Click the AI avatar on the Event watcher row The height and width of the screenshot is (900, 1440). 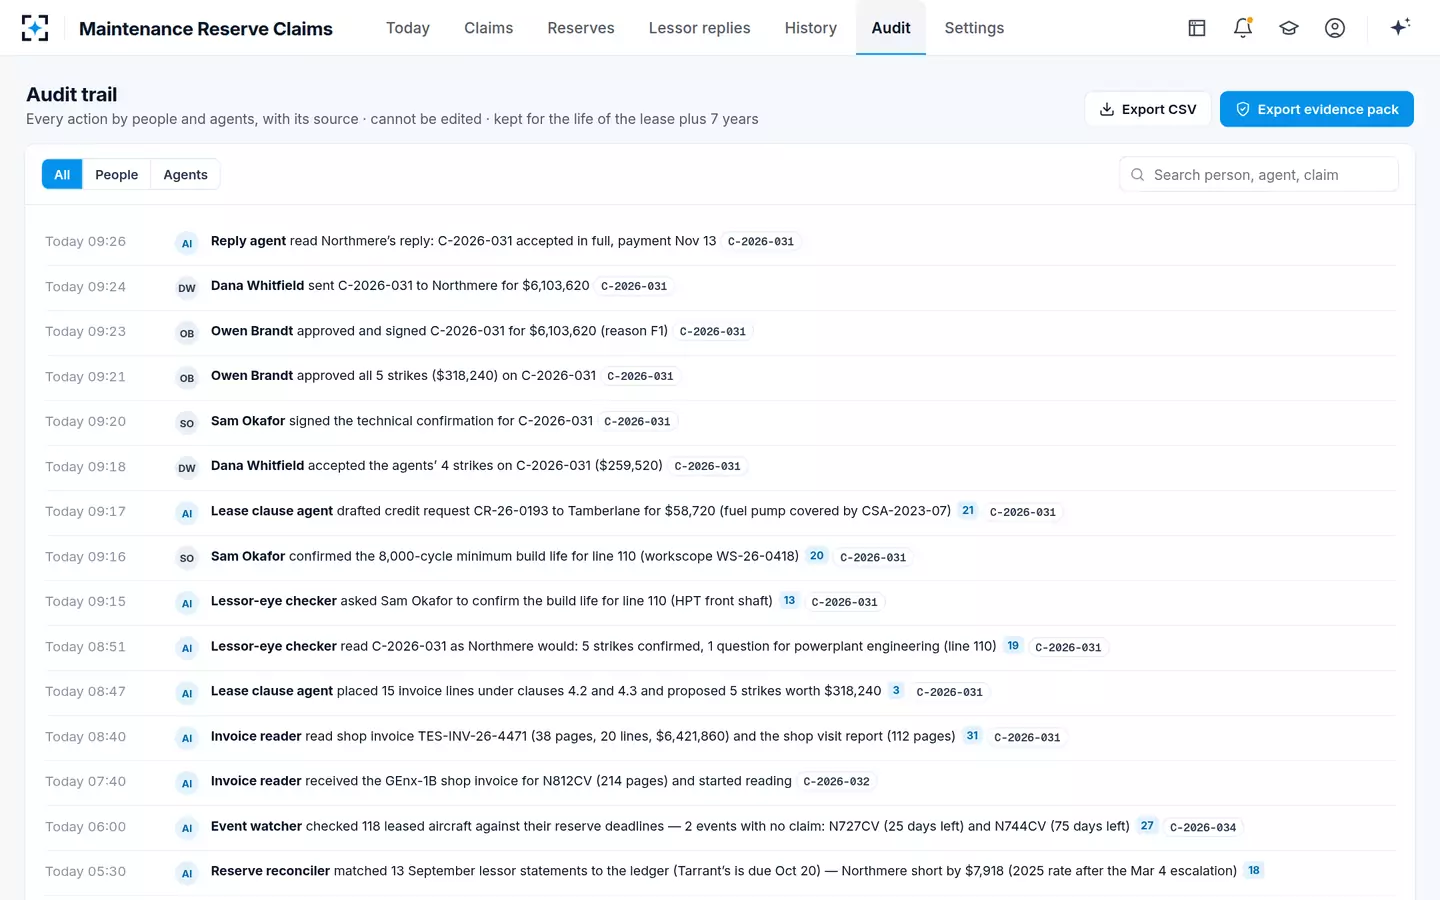pyautogui.click(x=187, y=828)
